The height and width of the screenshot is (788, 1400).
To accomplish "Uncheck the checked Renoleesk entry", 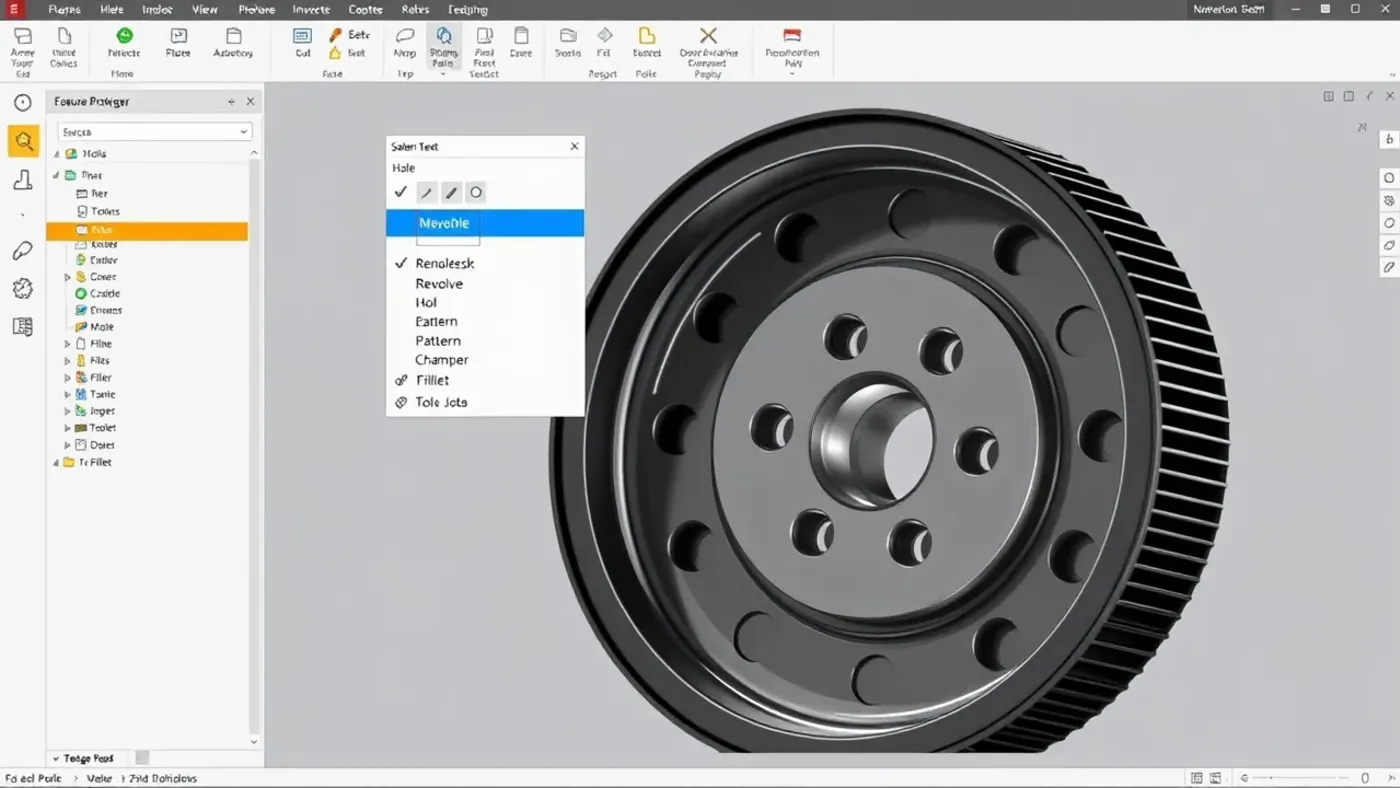I will [x=401, y=263].
